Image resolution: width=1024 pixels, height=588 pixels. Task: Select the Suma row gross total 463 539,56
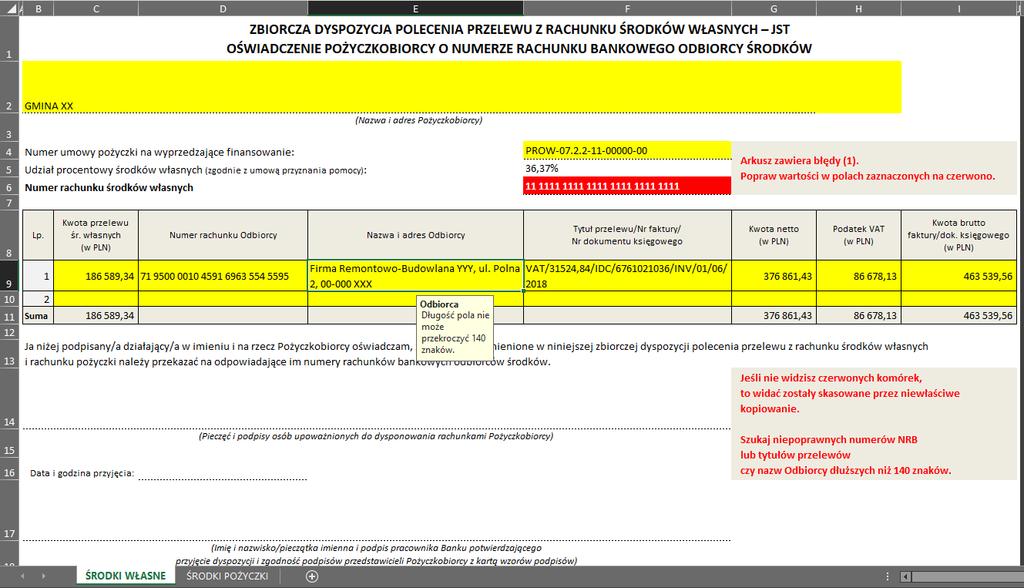959,316
